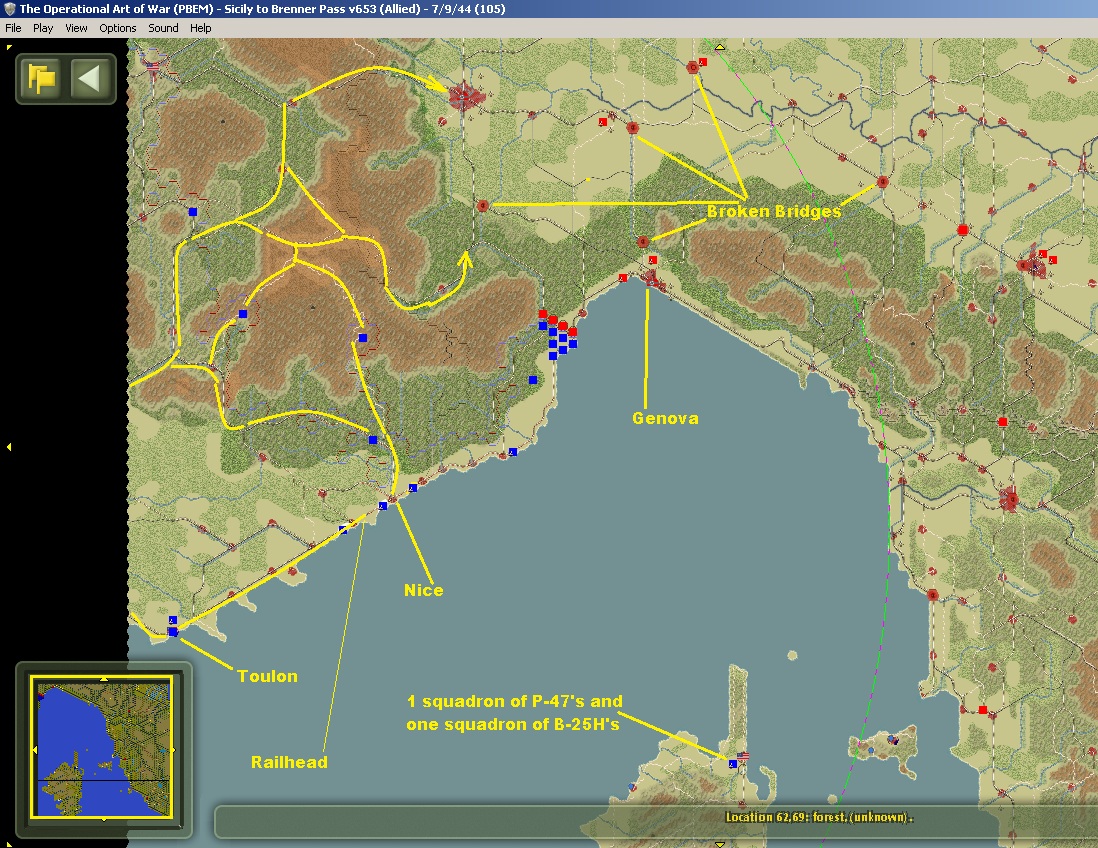
Task: Click the Genova port city hex
Action: pos(651,279)
